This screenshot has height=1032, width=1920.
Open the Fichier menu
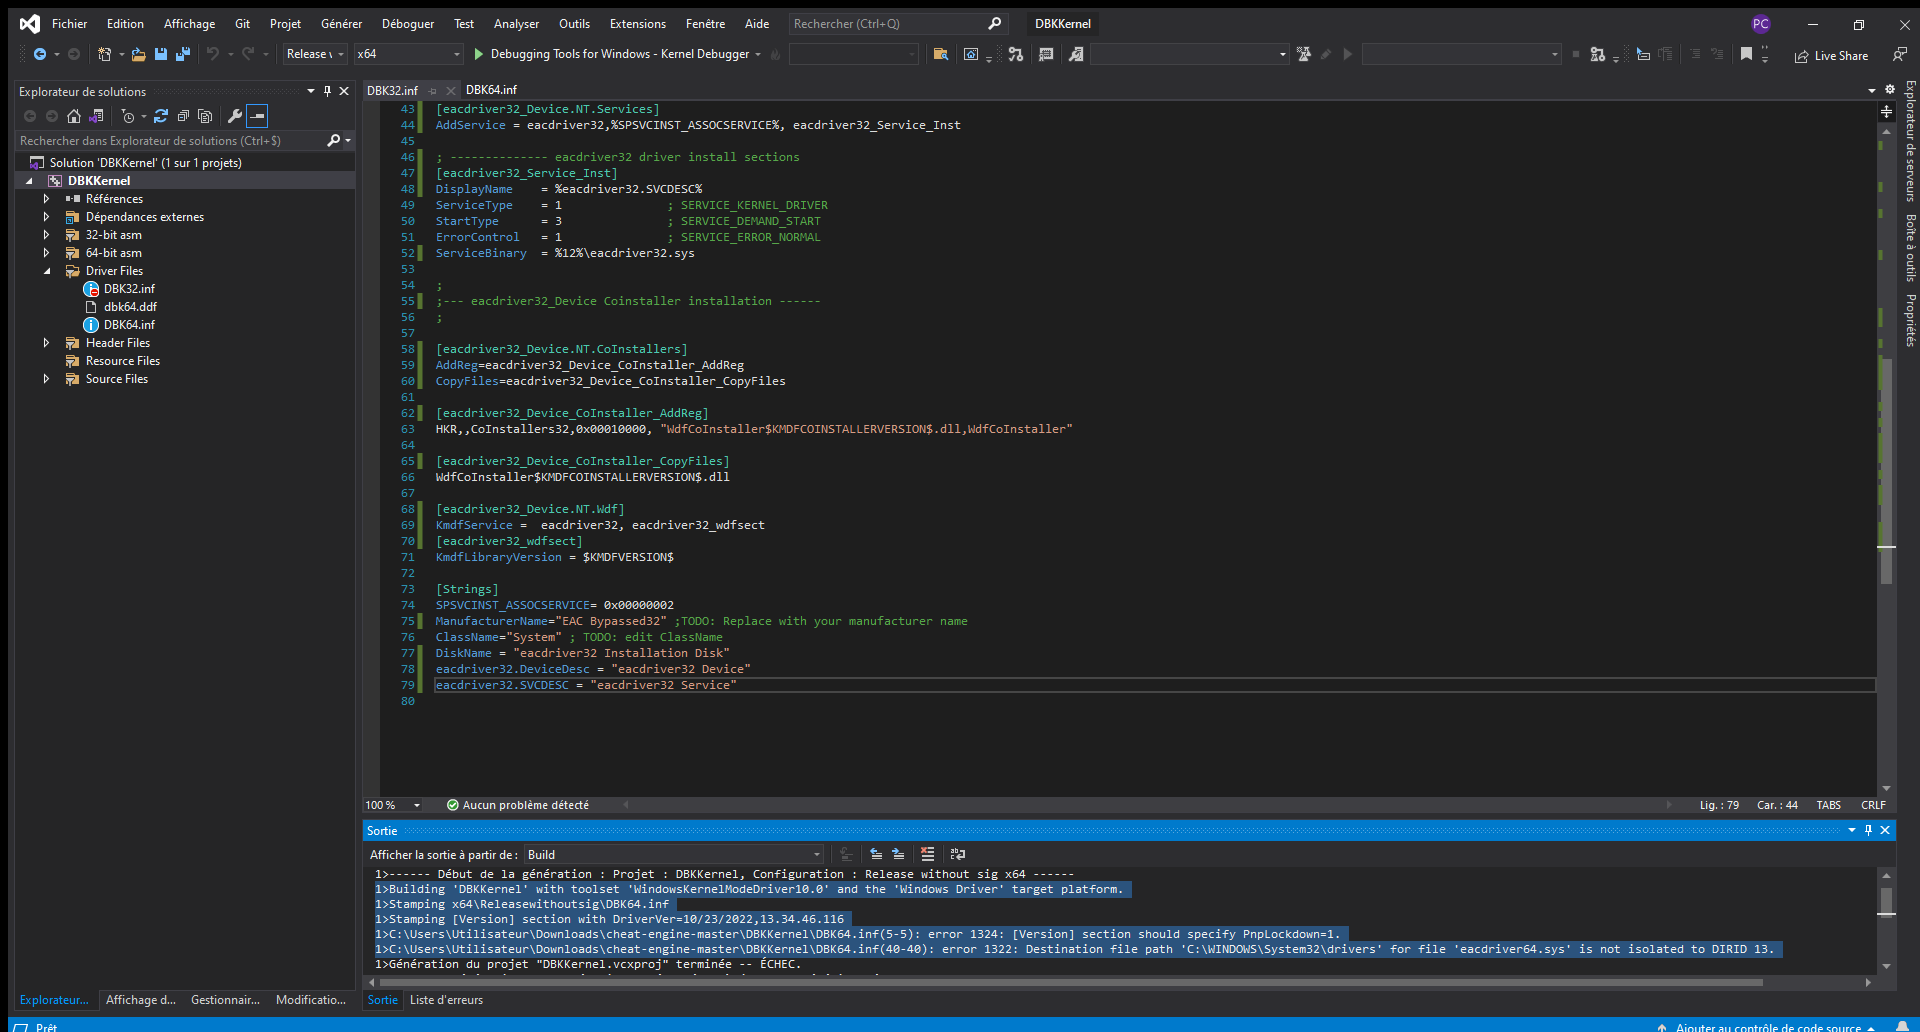(x=69, y=24)
